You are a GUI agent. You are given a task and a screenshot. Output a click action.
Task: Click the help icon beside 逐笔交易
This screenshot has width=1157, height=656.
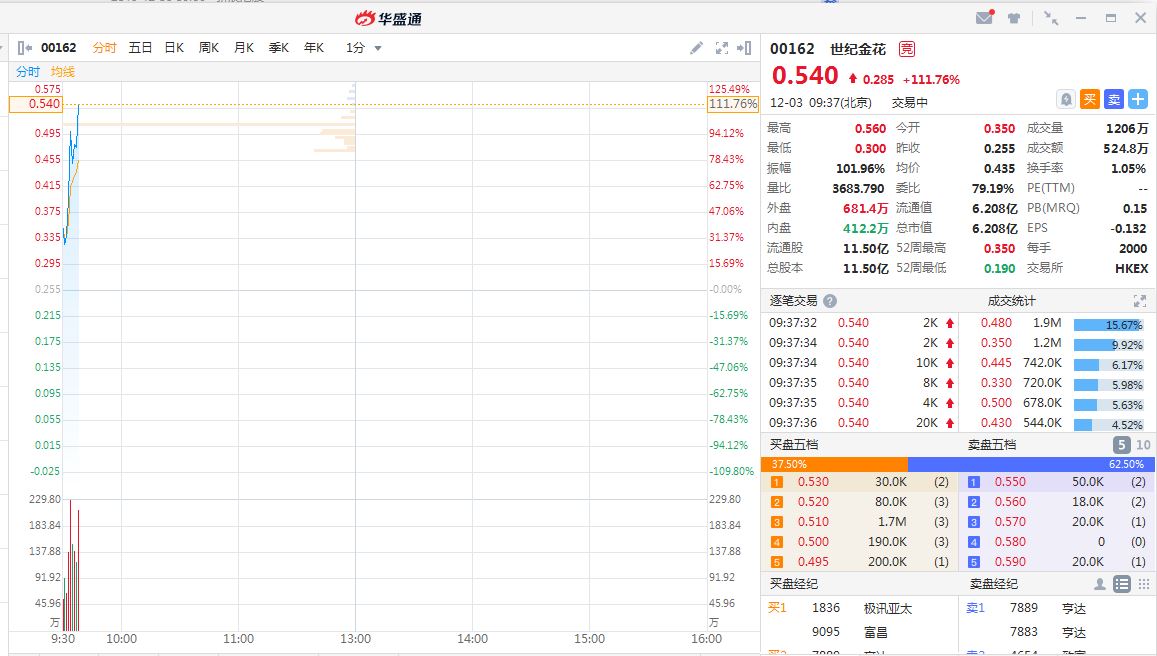click(x=830, y=301)
